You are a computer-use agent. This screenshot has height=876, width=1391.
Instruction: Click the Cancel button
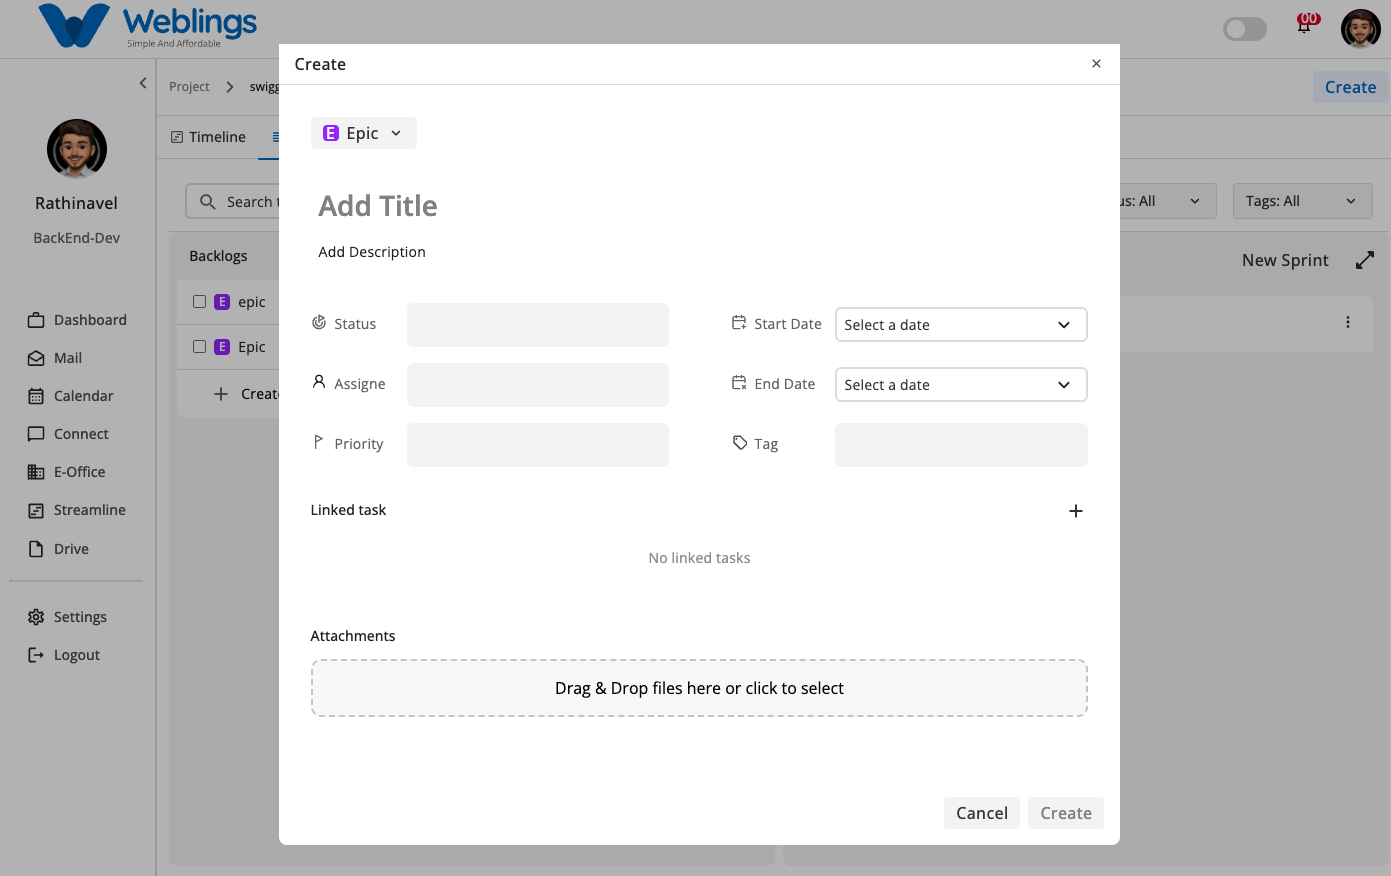click(x=982, y=813)
